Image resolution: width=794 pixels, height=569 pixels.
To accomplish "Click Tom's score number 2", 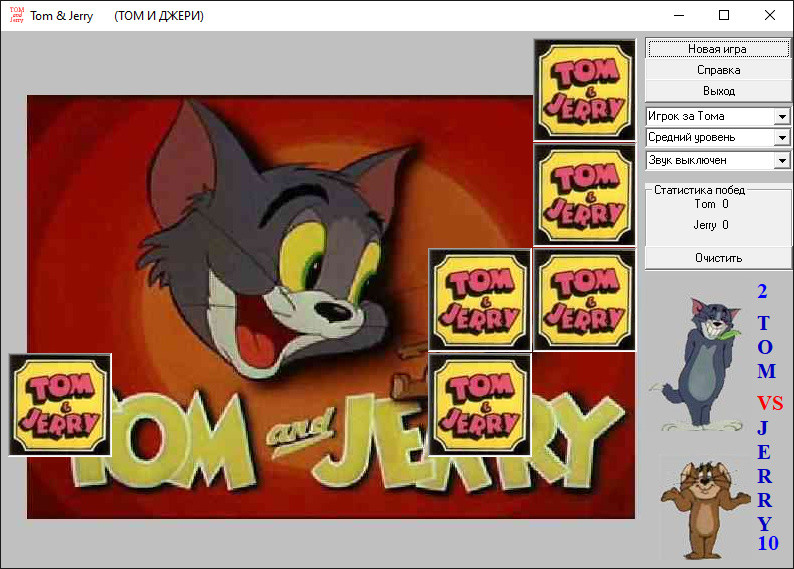I will tap(762, 292).
